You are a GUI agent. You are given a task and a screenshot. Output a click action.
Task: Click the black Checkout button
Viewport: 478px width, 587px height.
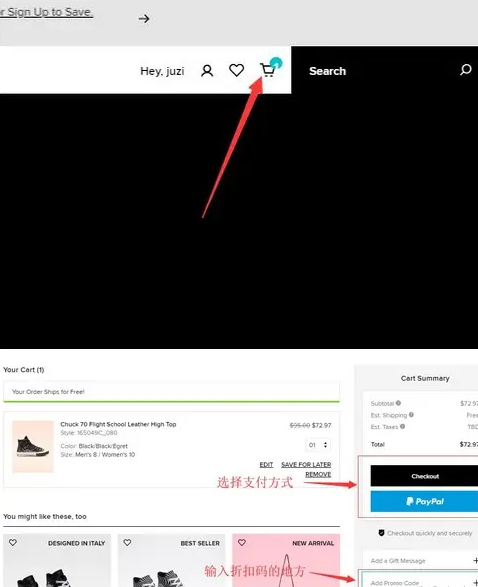[x=424, y=476]
